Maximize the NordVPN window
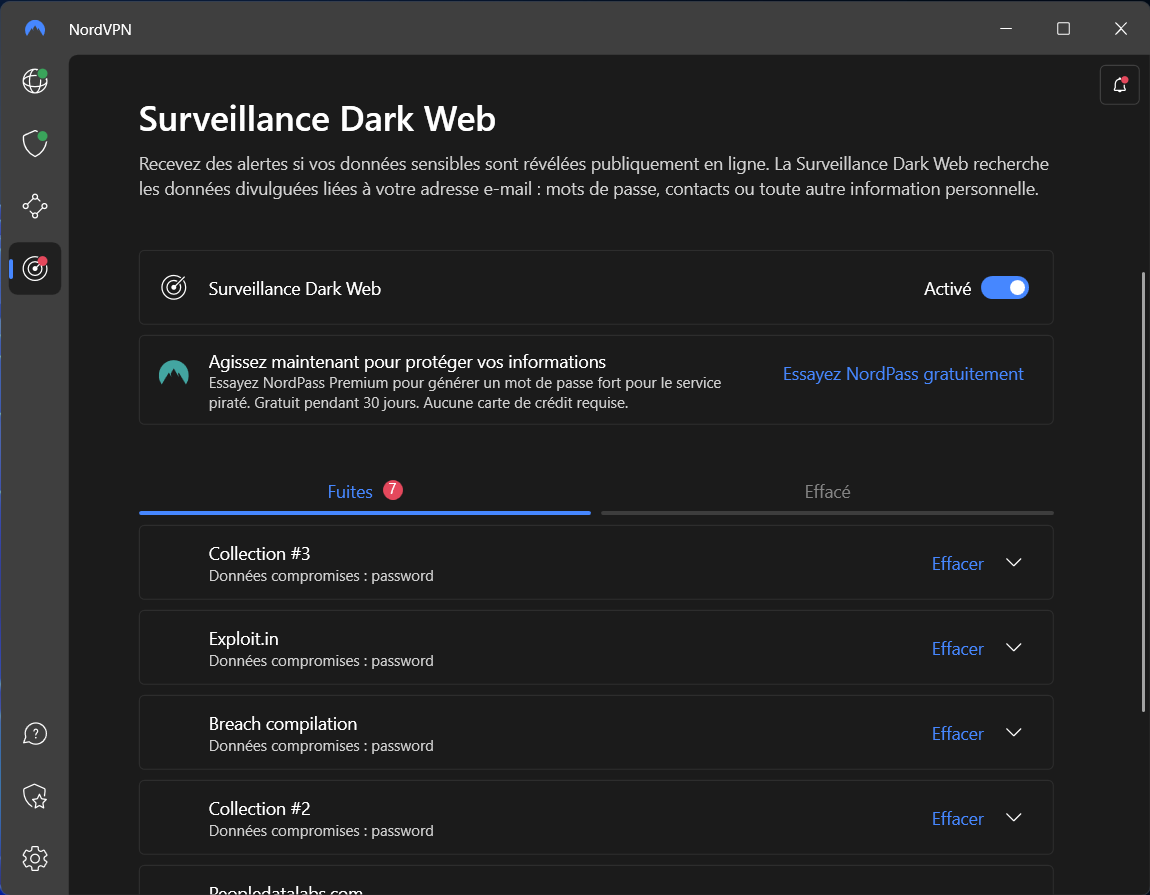The image size is (1150, 895). 1063,29
